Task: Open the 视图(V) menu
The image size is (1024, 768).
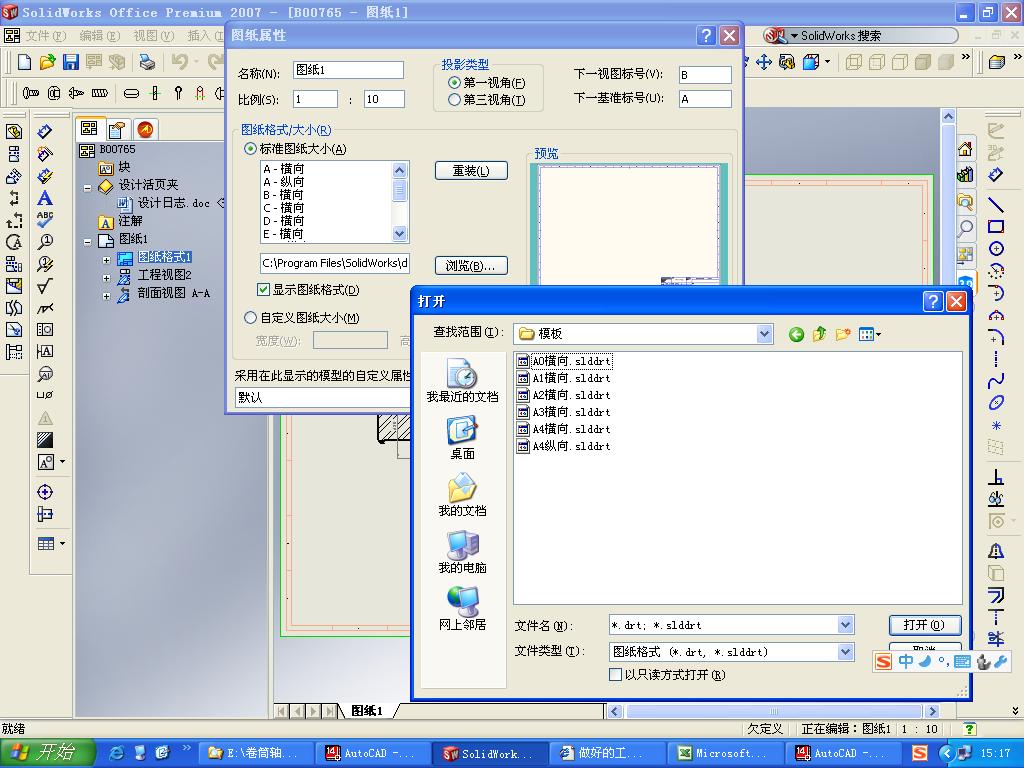Action: click(x=153, y=35)
